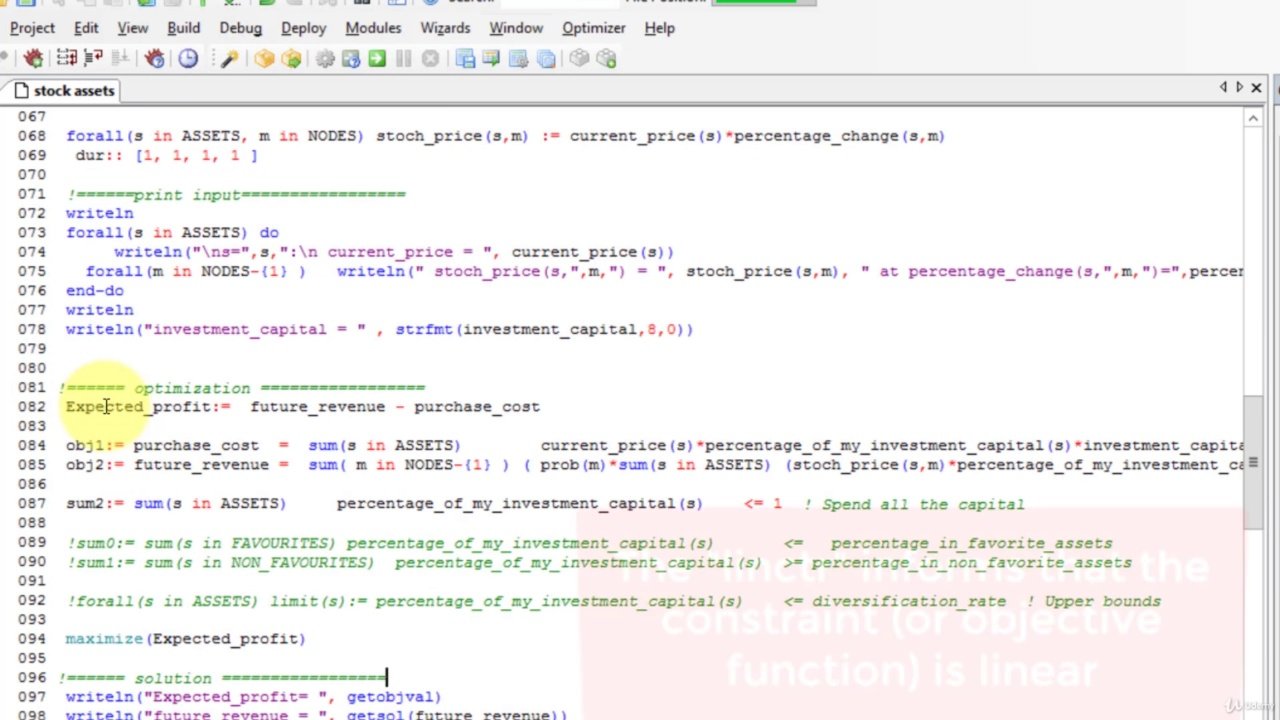
Task: Click 'stoch_price(s,m) :=' on line 068
Action: coord(467,136)
